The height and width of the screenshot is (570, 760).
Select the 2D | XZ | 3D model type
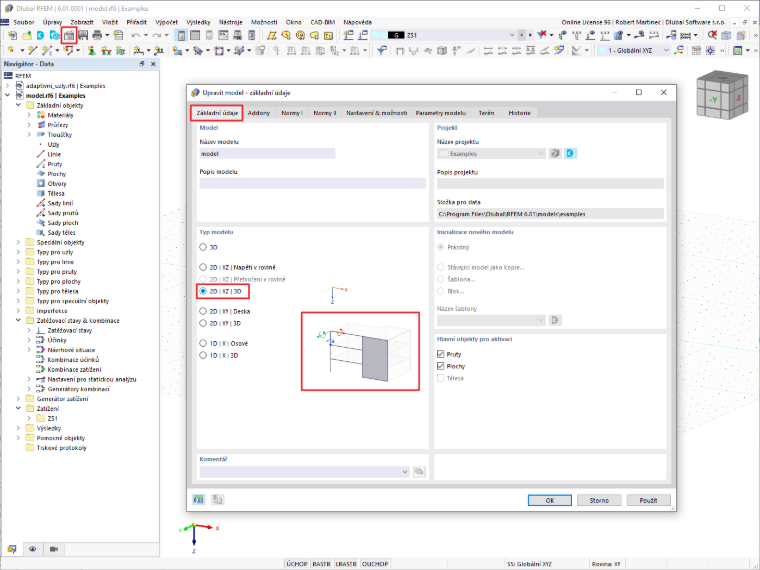pyautogui.click(x=203, y=291)
